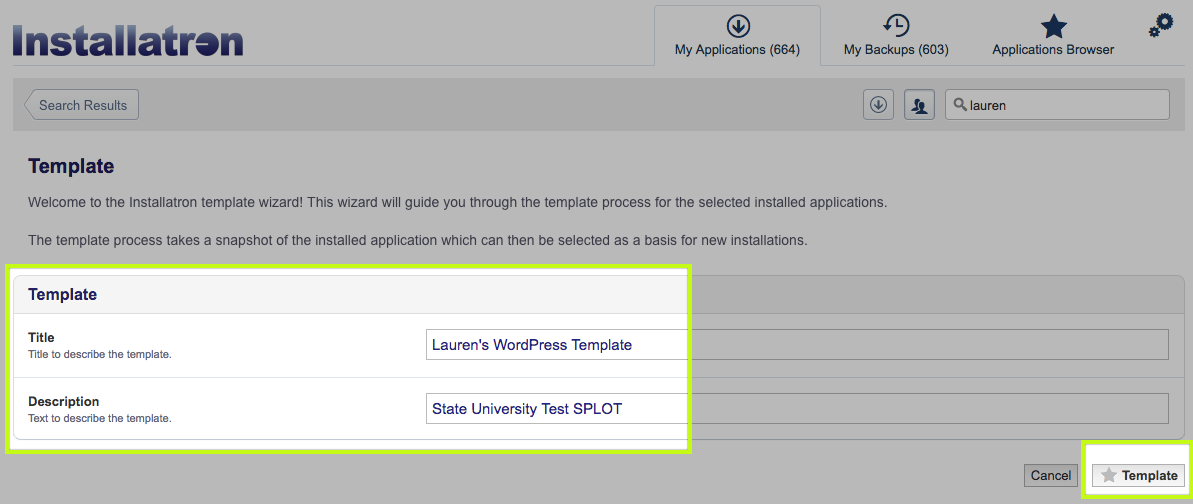Click the Title field label
The image size is (1193, 504).
(x=41, y=337)
